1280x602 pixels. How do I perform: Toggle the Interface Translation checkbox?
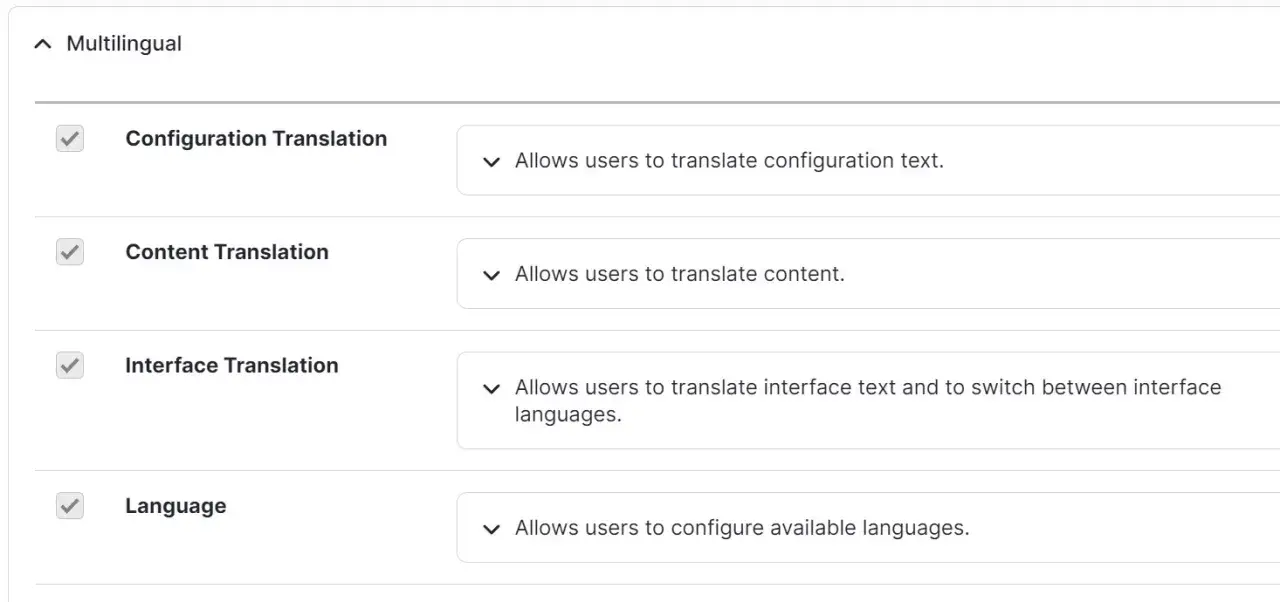pyautogui.click(x=70, y=365)
